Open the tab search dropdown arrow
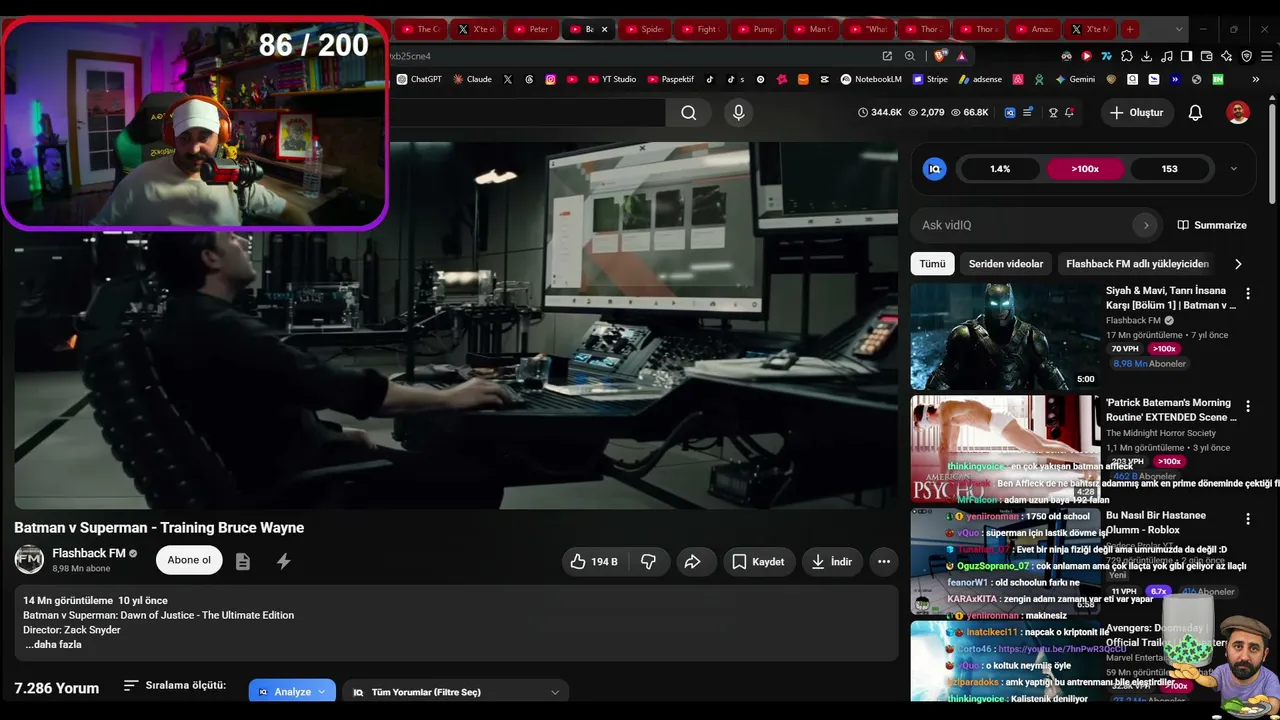Viewport: 1280px width, 720px height. tap(1179, 29)
